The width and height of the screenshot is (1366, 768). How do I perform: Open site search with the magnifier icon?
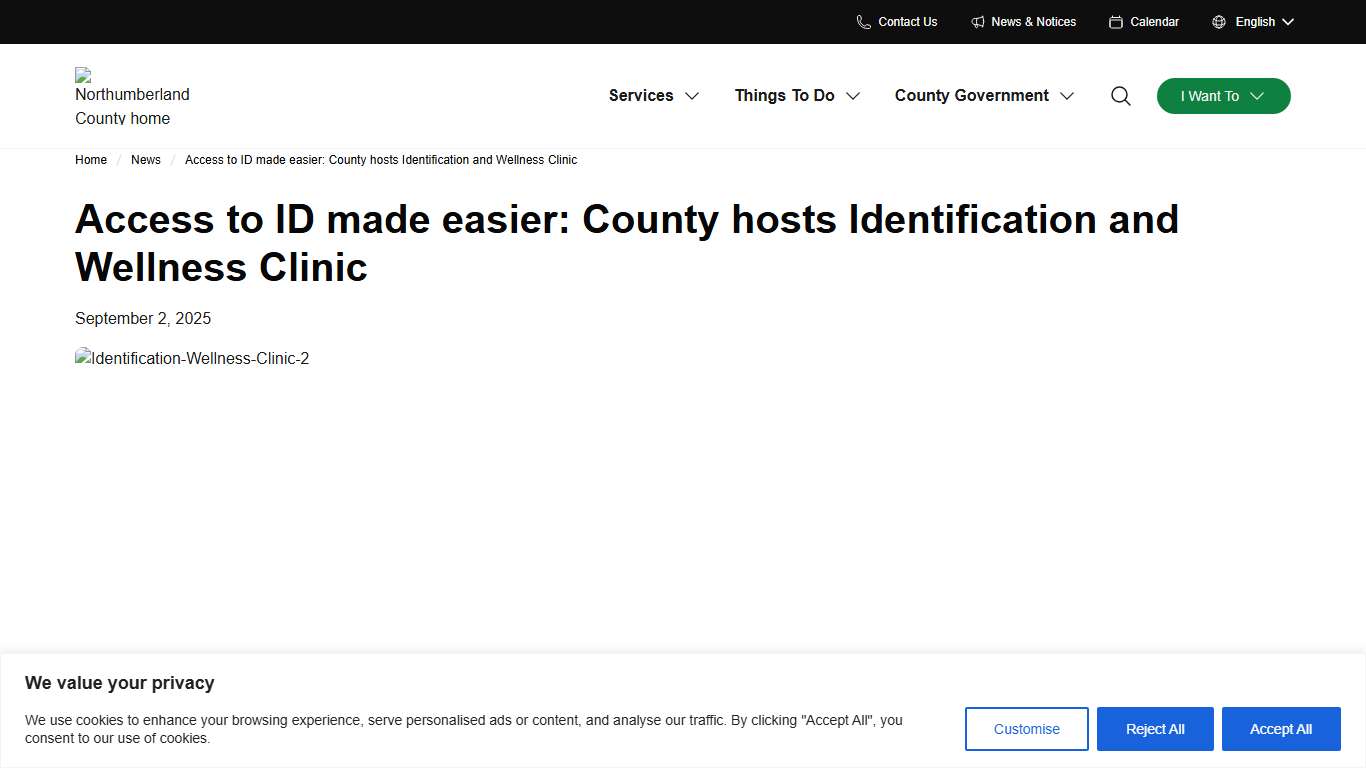click(x=1120, y=96)
